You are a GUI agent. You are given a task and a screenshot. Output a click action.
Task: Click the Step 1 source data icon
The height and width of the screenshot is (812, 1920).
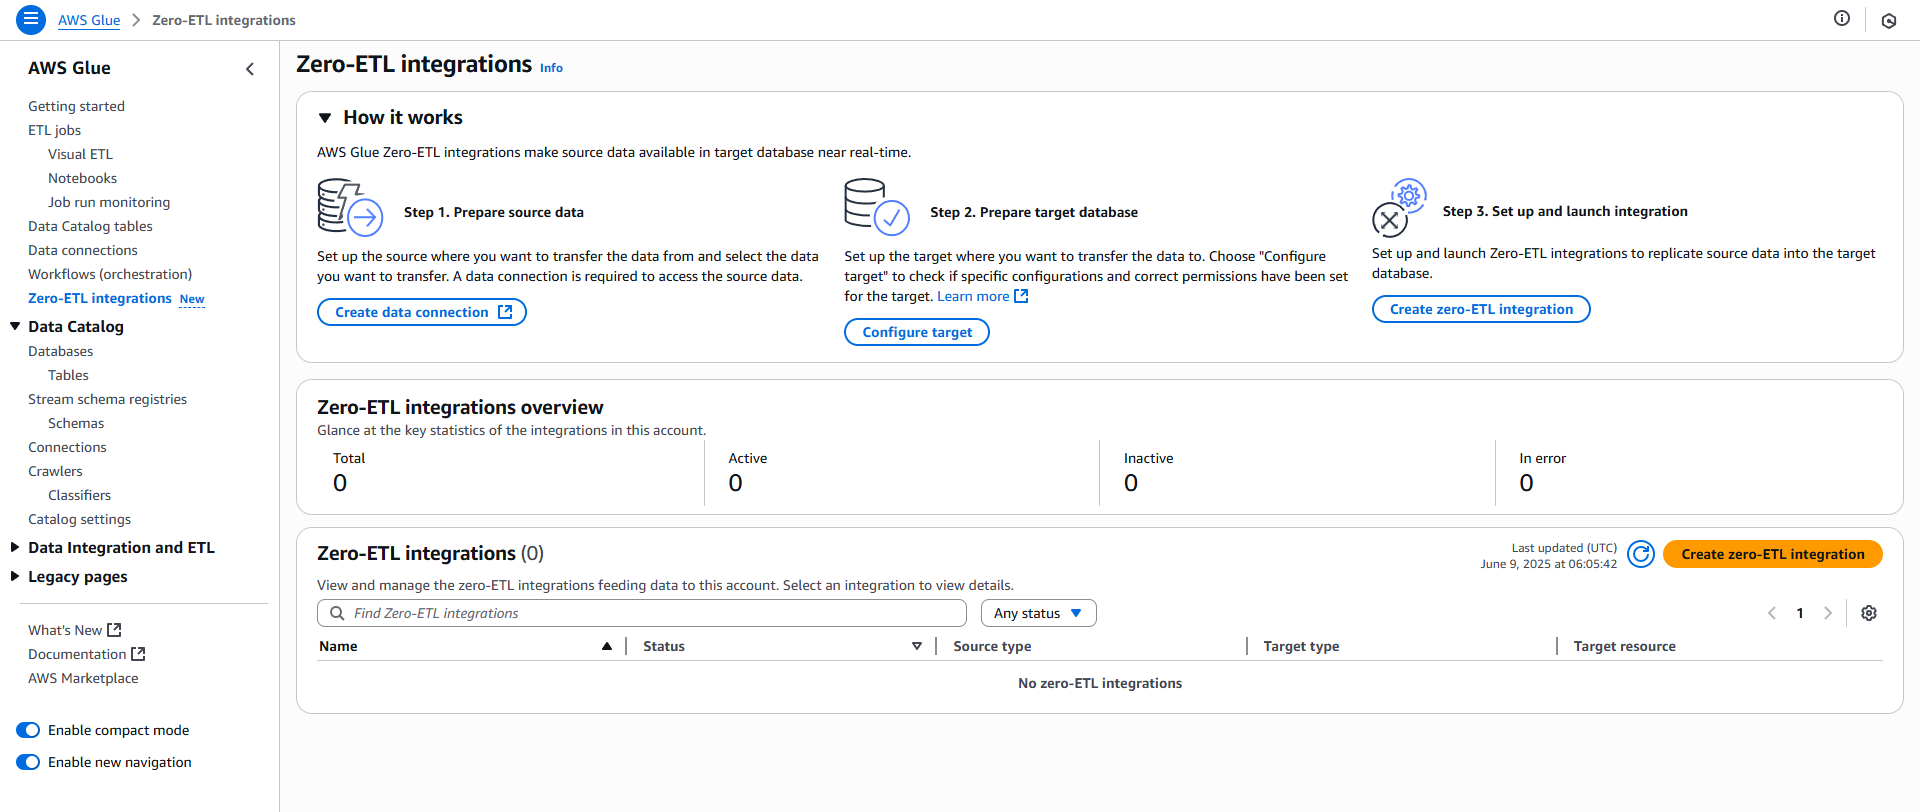point(350,207)
